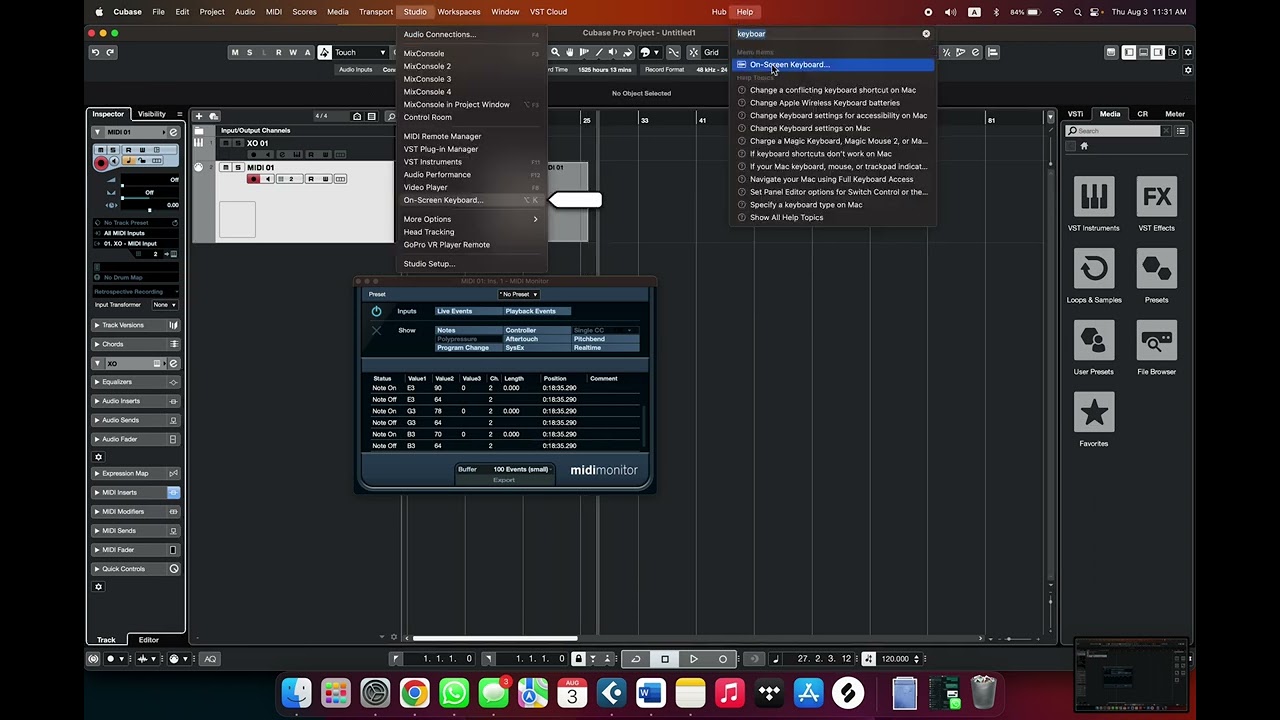
Task: Clear the Help search field
Action: point(926,34)
